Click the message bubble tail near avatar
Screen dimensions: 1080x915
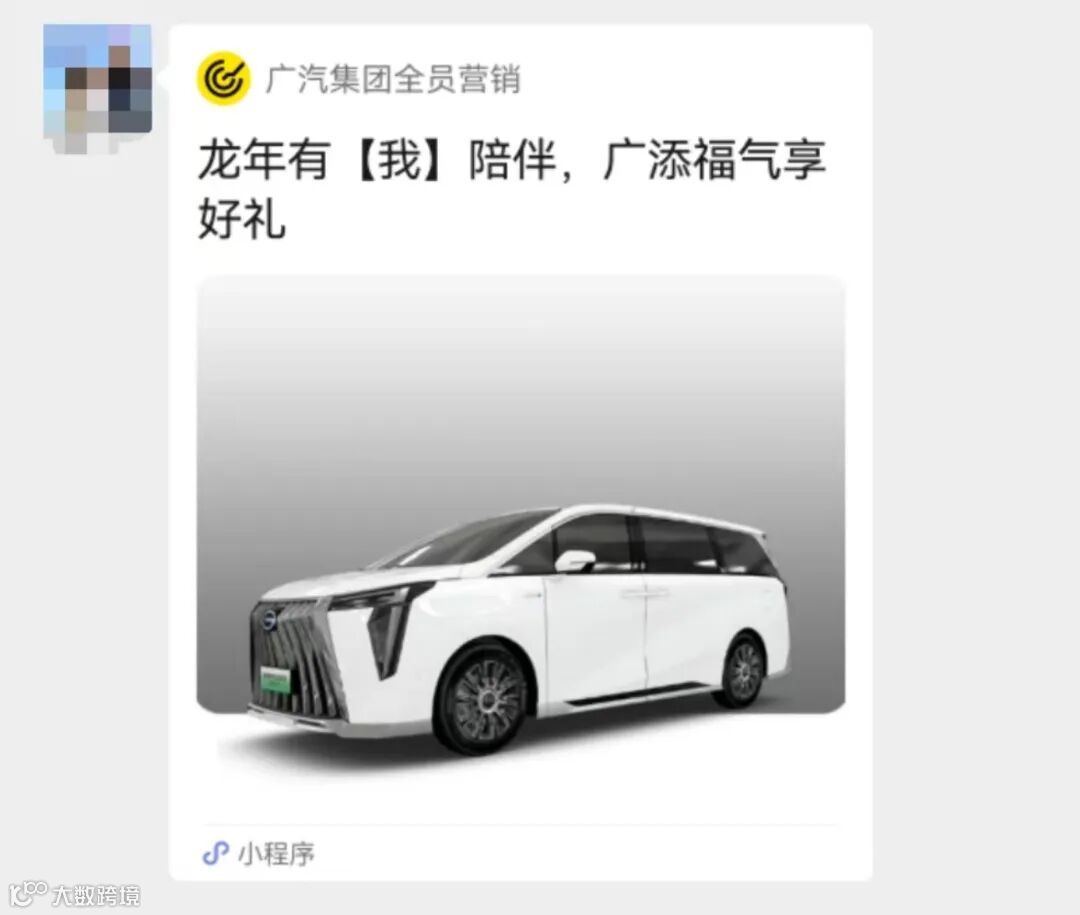(x=163, y=78)
